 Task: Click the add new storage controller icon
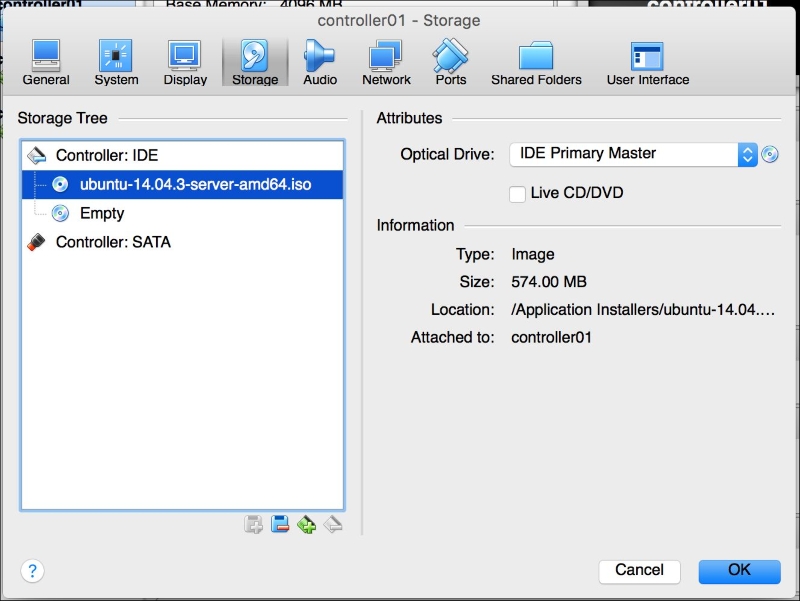tap(306, 524)
